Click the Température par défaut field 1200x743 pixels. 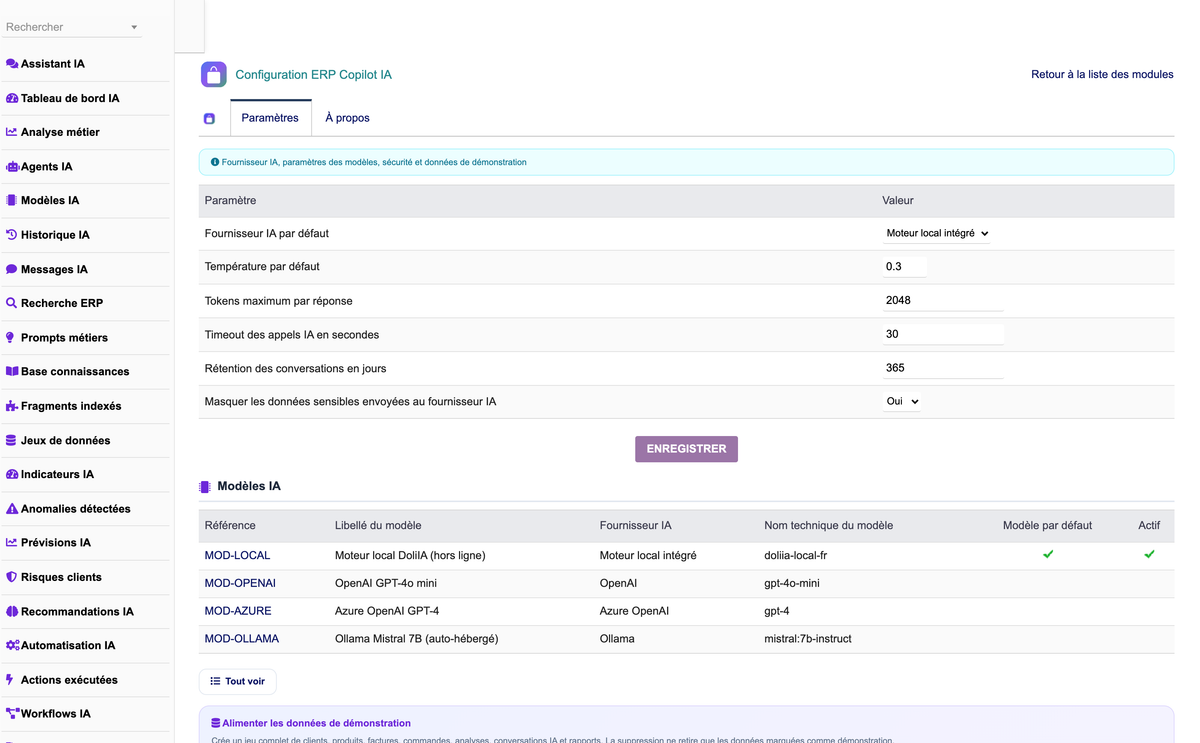905,267
